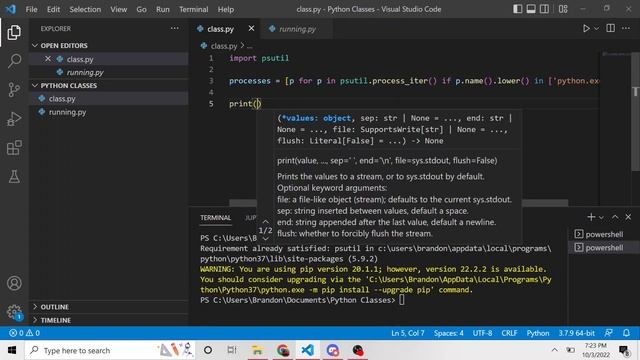Select the second powershell terminal
The height and width of the screenshot is (360, 640).
[604, 247]
